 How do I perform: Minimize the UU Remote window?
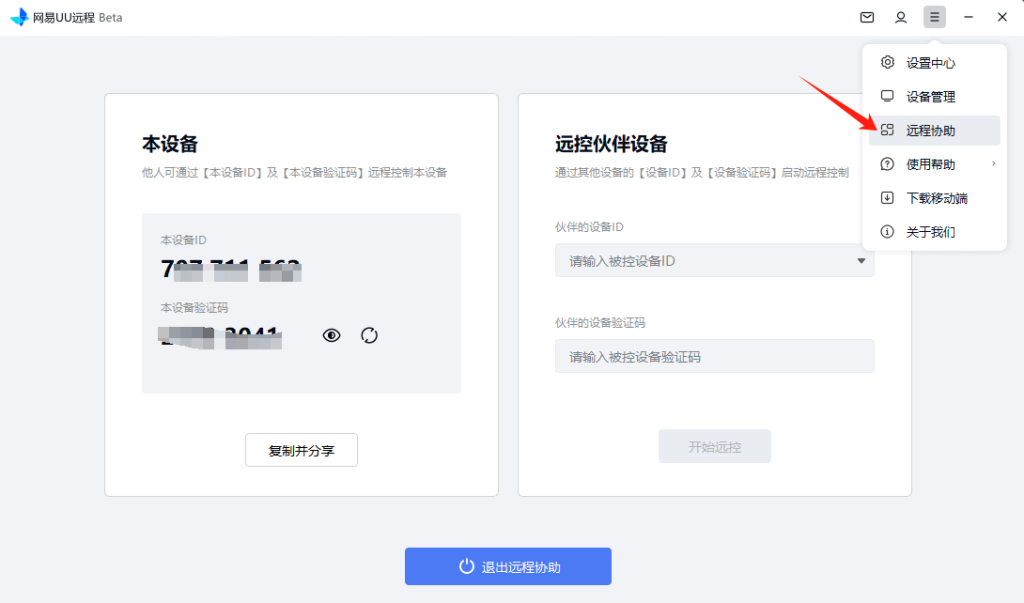[968, 18]
